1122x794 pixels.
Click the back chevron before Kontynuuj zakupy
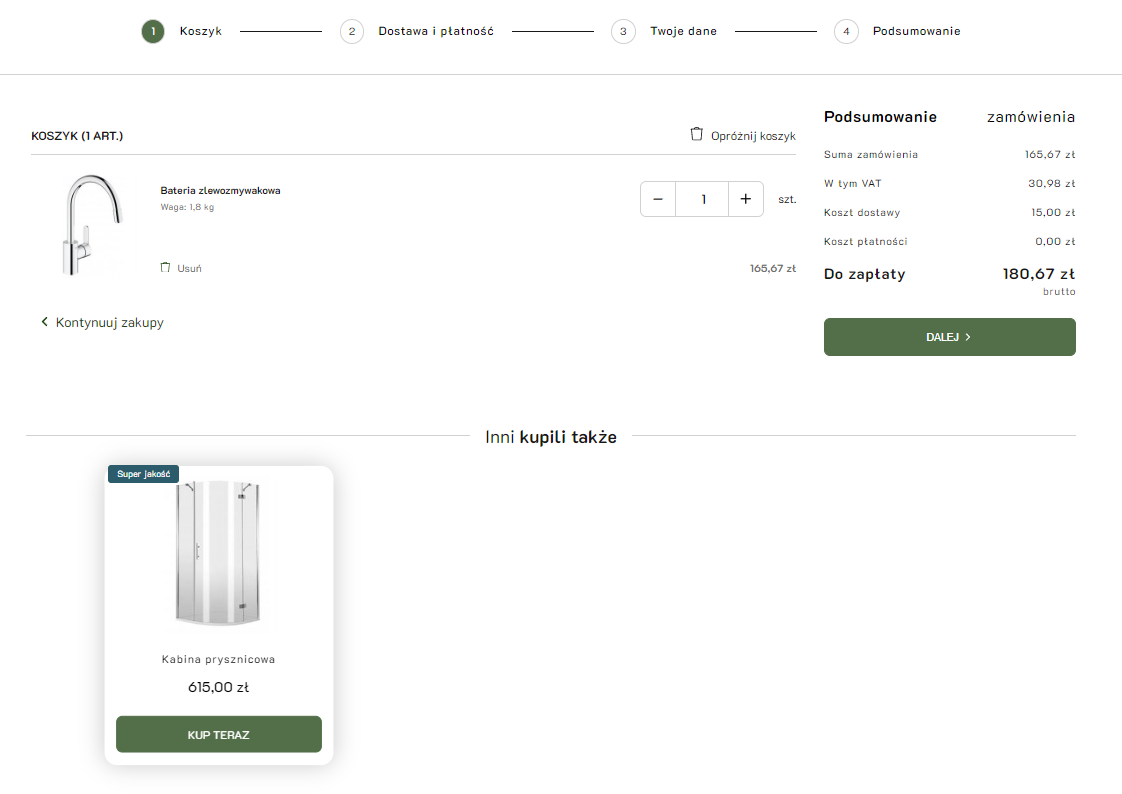click(44, 322)
